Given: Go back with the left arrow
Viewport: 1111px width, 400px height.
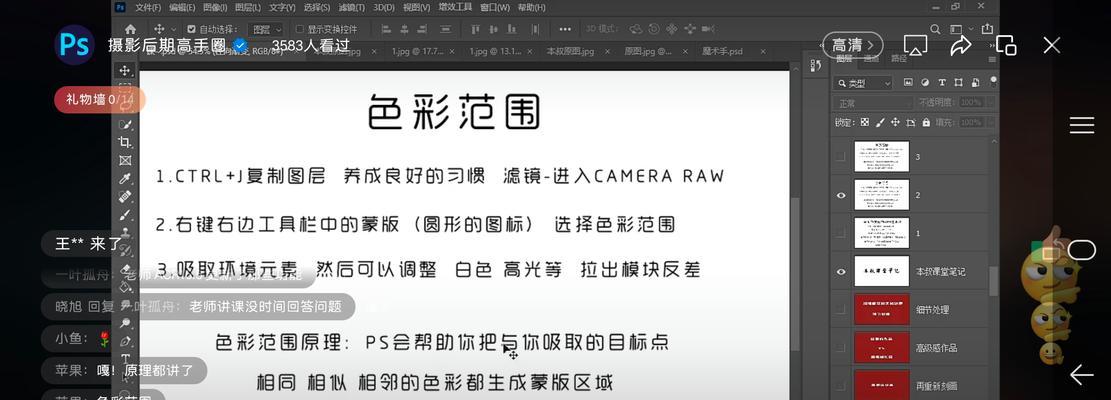Looking at the screenshot, I should [x=1081, y=375].
